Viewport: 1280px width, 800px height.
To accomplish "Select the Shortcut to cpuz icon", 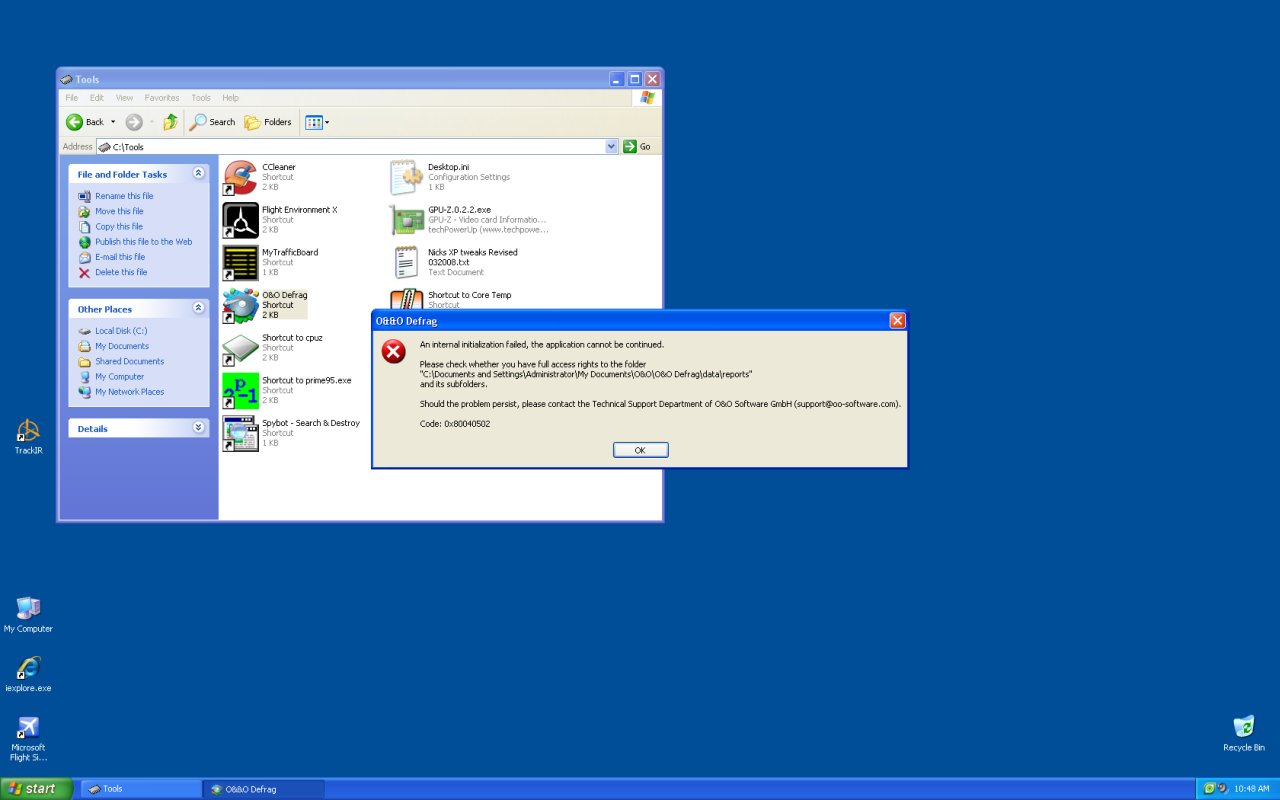I will [x=240, y=348].
